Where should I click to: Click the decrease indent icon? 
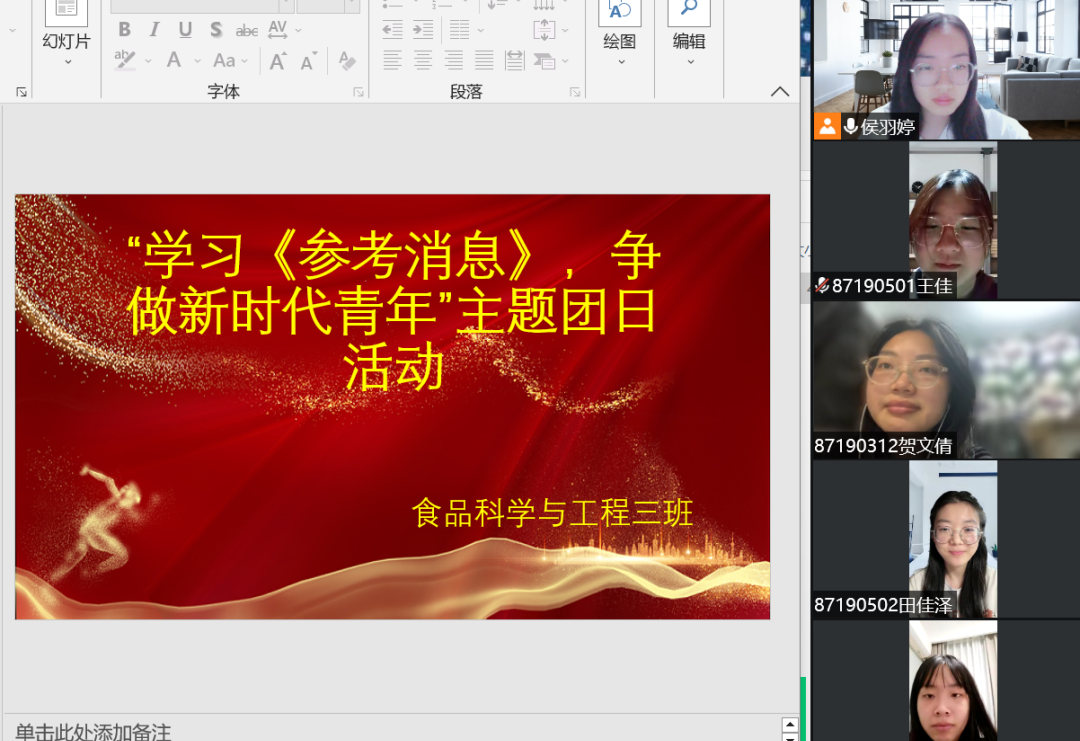coord(393,29)
